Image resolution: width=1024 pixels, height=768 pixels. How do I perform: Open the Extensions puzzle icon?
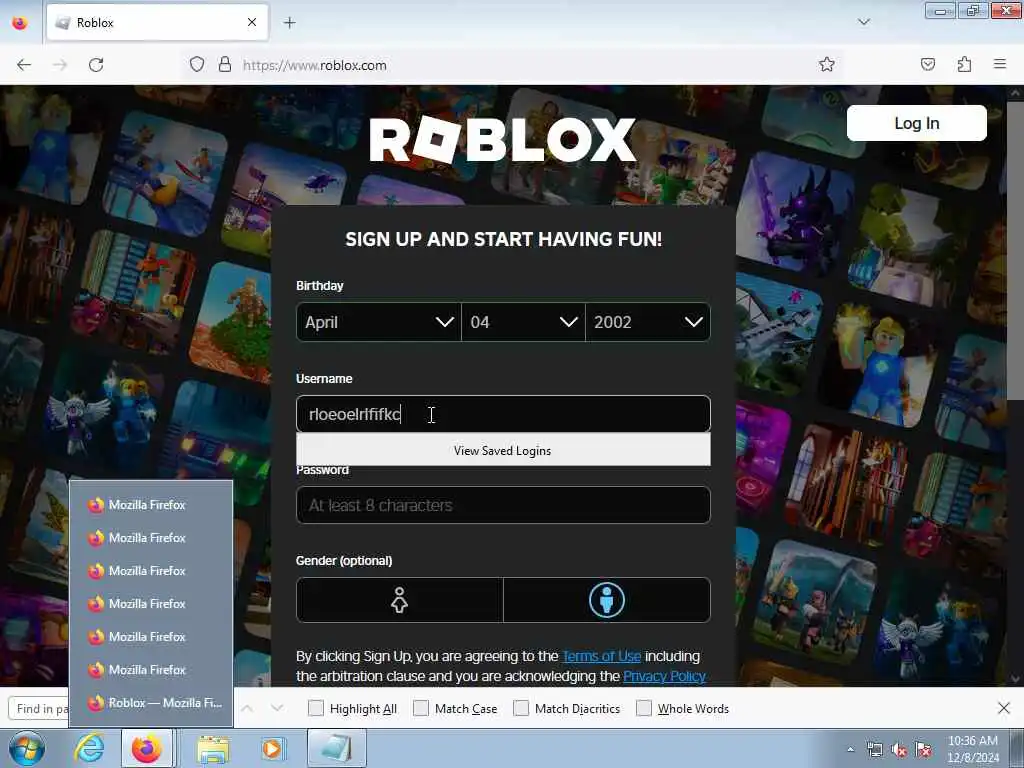(964, 65)
